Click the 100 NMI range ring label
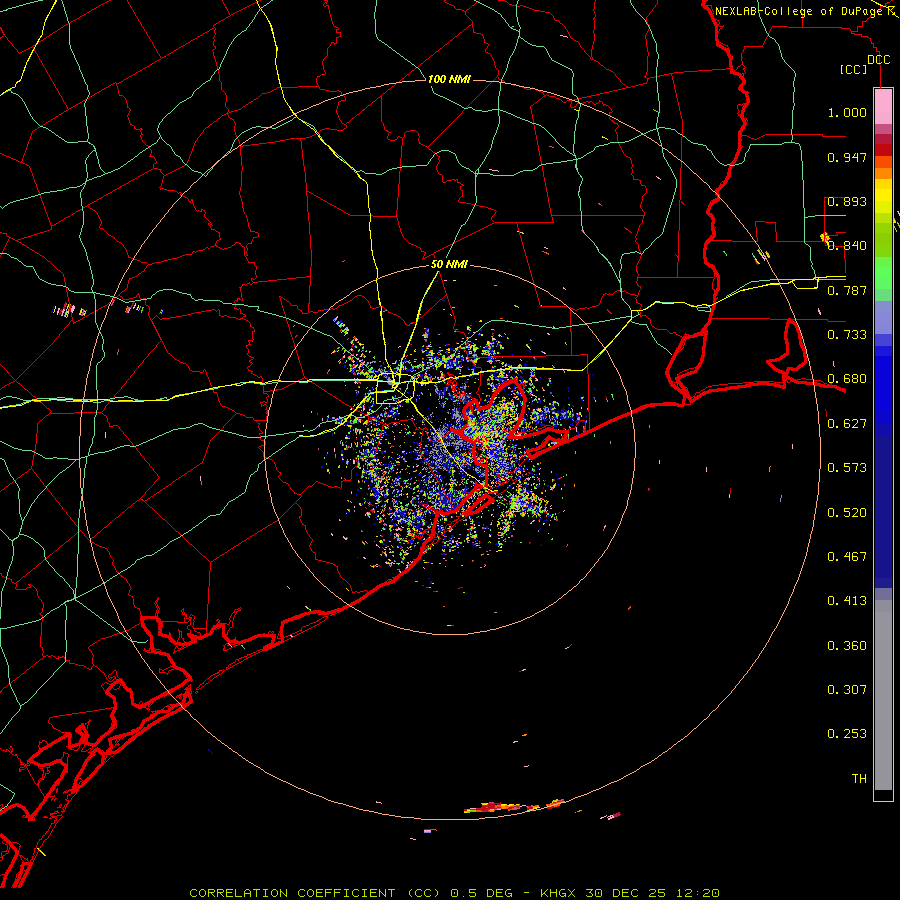 coord(449,79)
